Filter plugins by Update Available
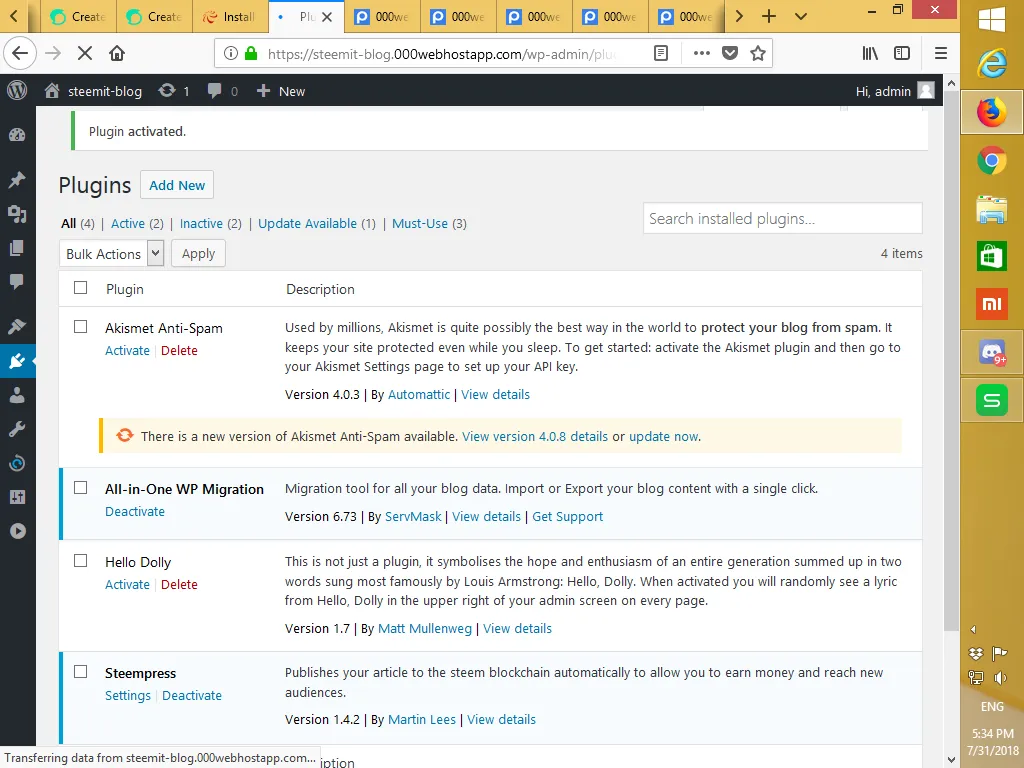The width and height of the screenshot is (1024, 768). point(307,223)
